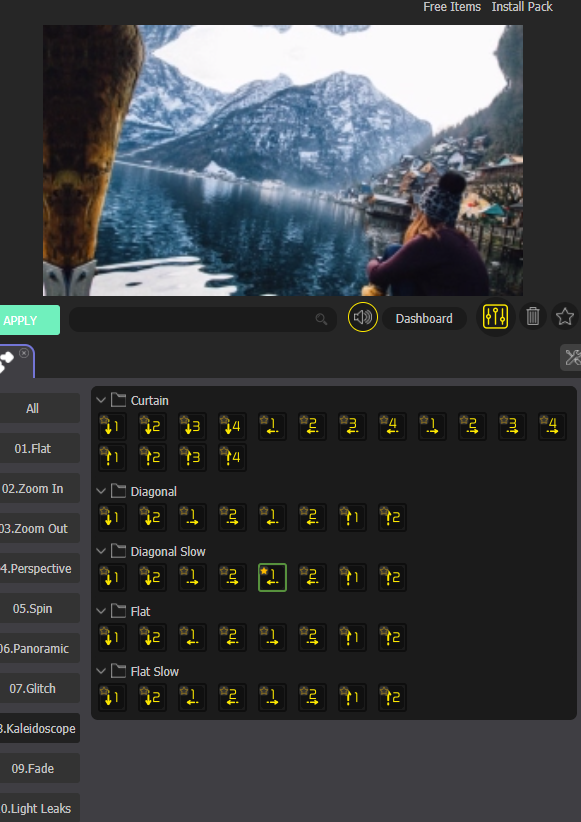Click the green APPLY button

coord(29,320)
